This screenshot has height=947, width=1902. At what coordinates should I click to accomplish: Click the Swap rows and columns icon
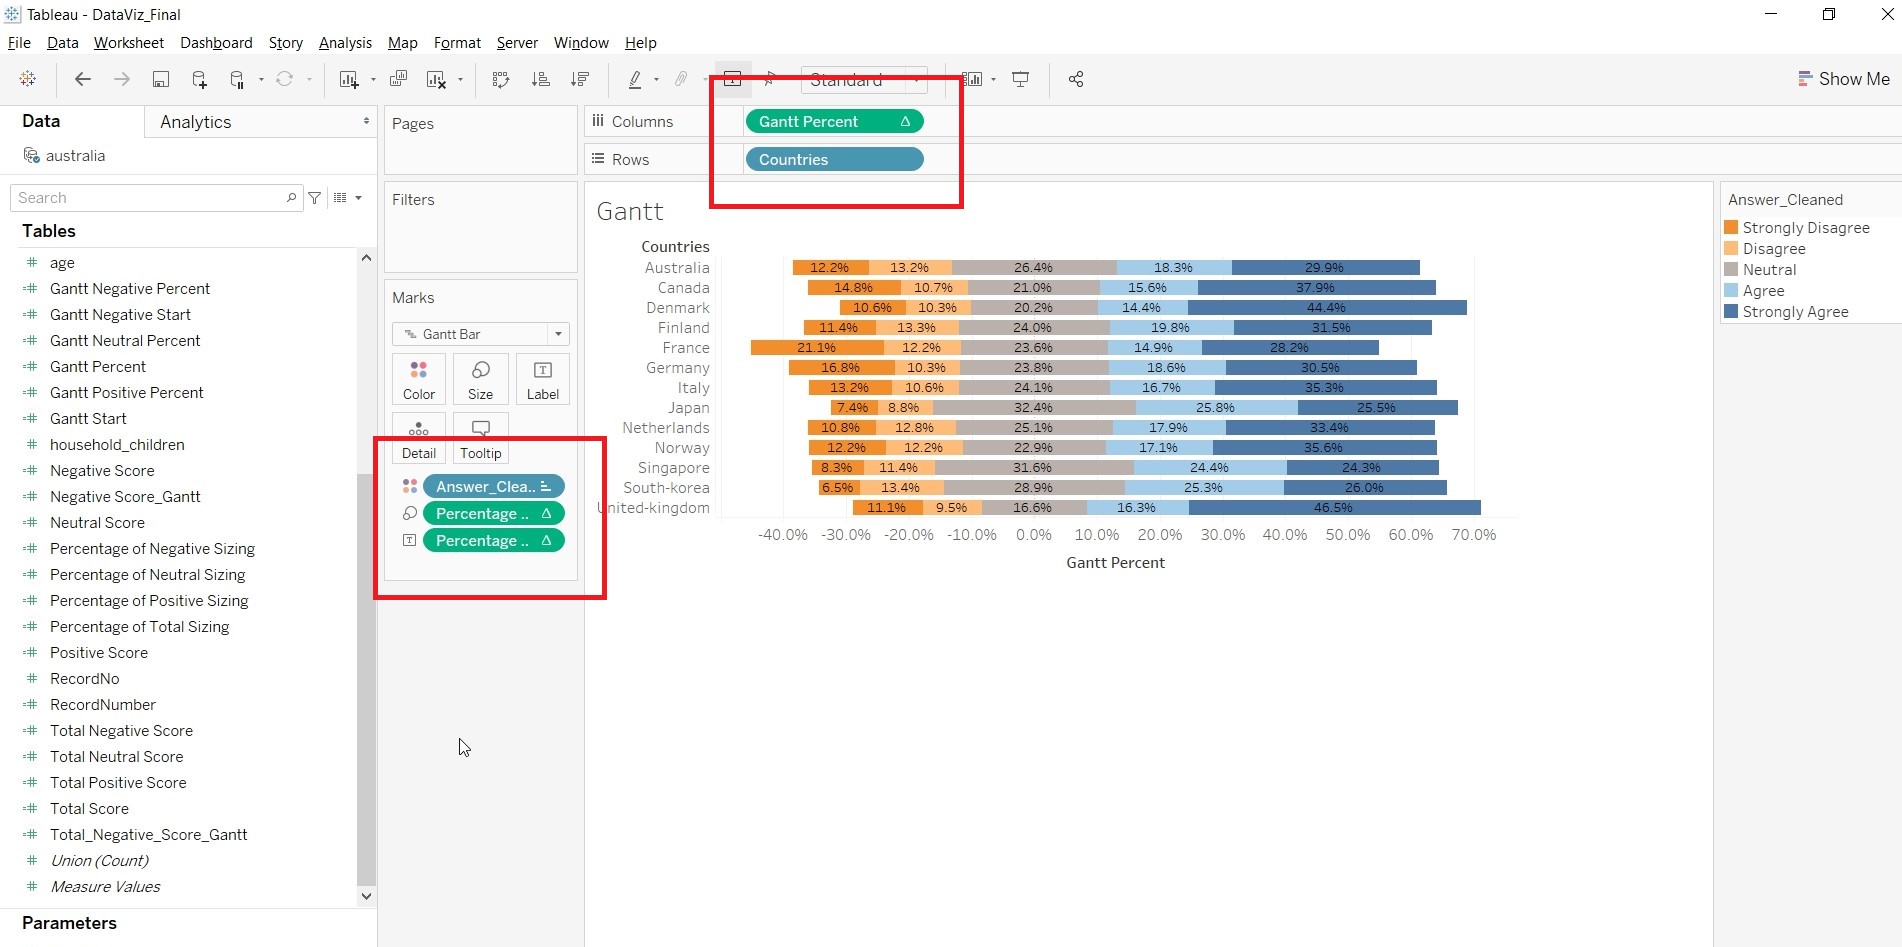(x=501, y=79)
